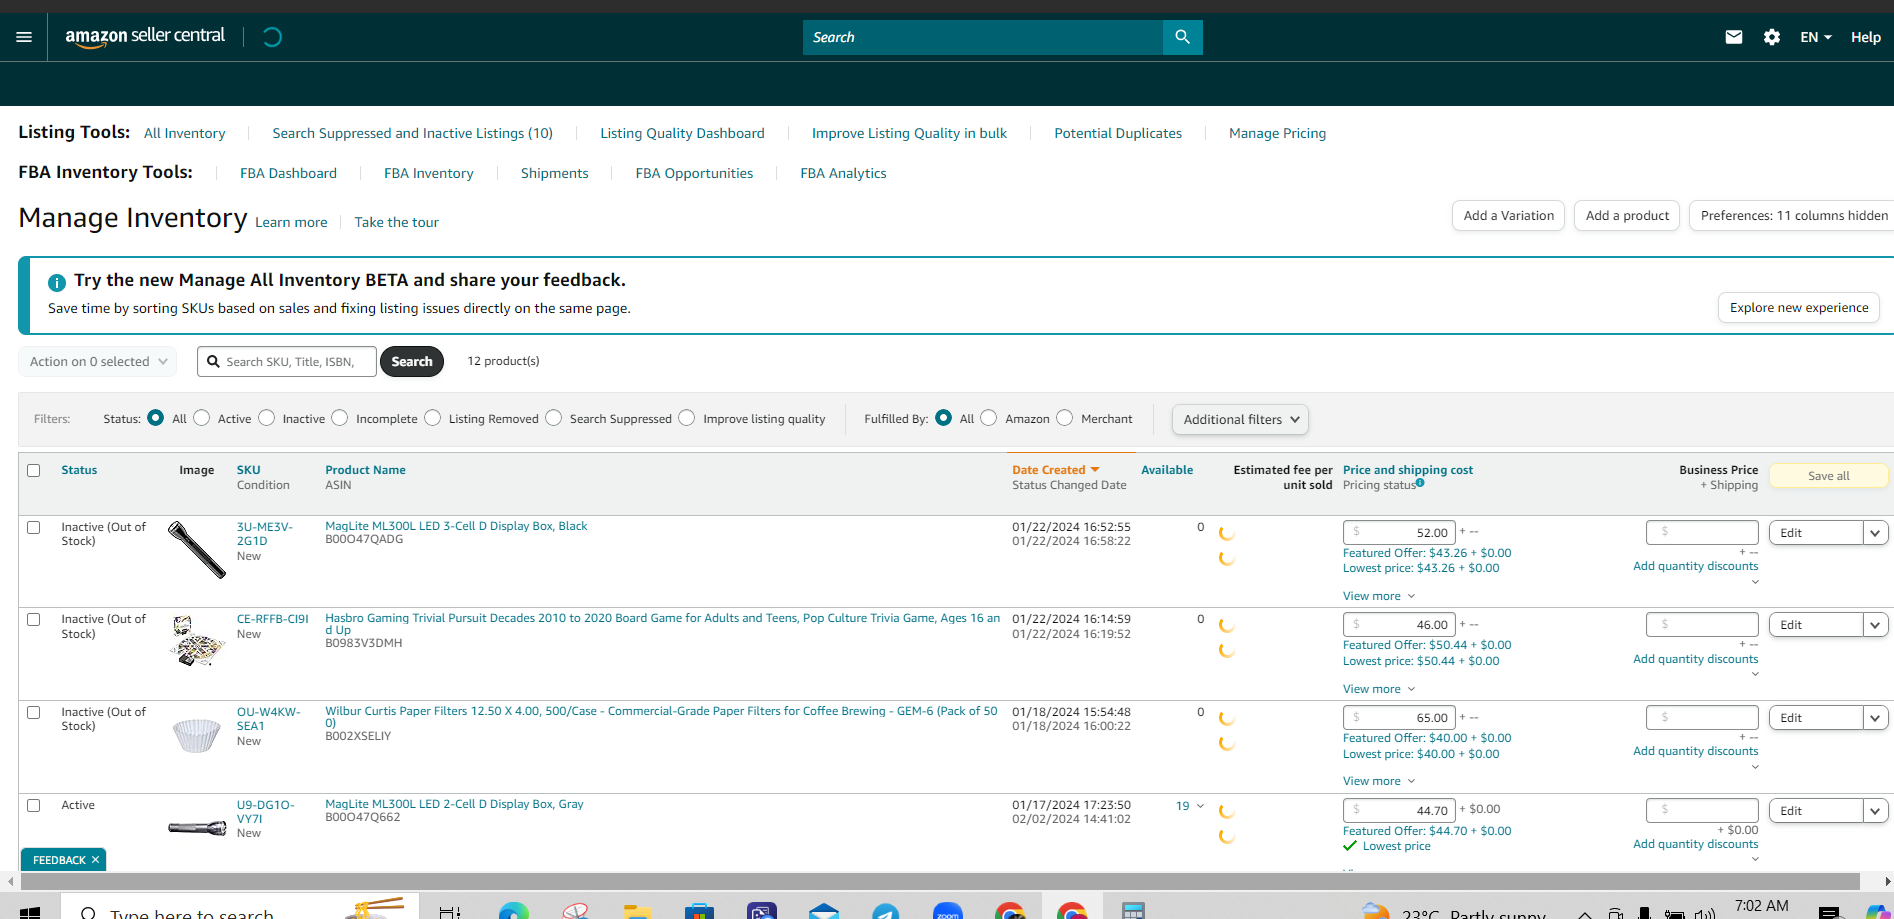Open the black MagLite flashlight product image
The width and height of the screenshot is (1894, 919).
coord(197,549)
